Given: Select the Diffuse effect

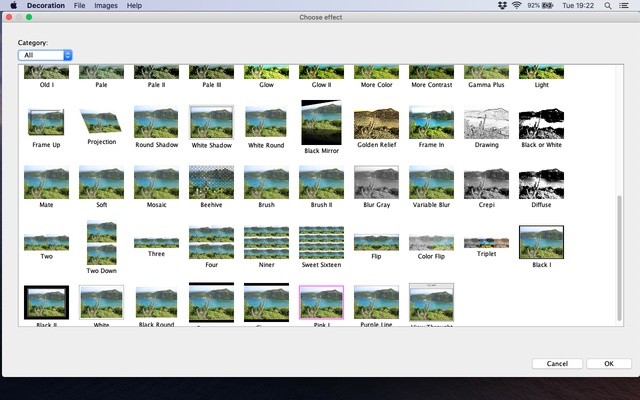Looking at the screenshot, I should (x=541, y=182).
